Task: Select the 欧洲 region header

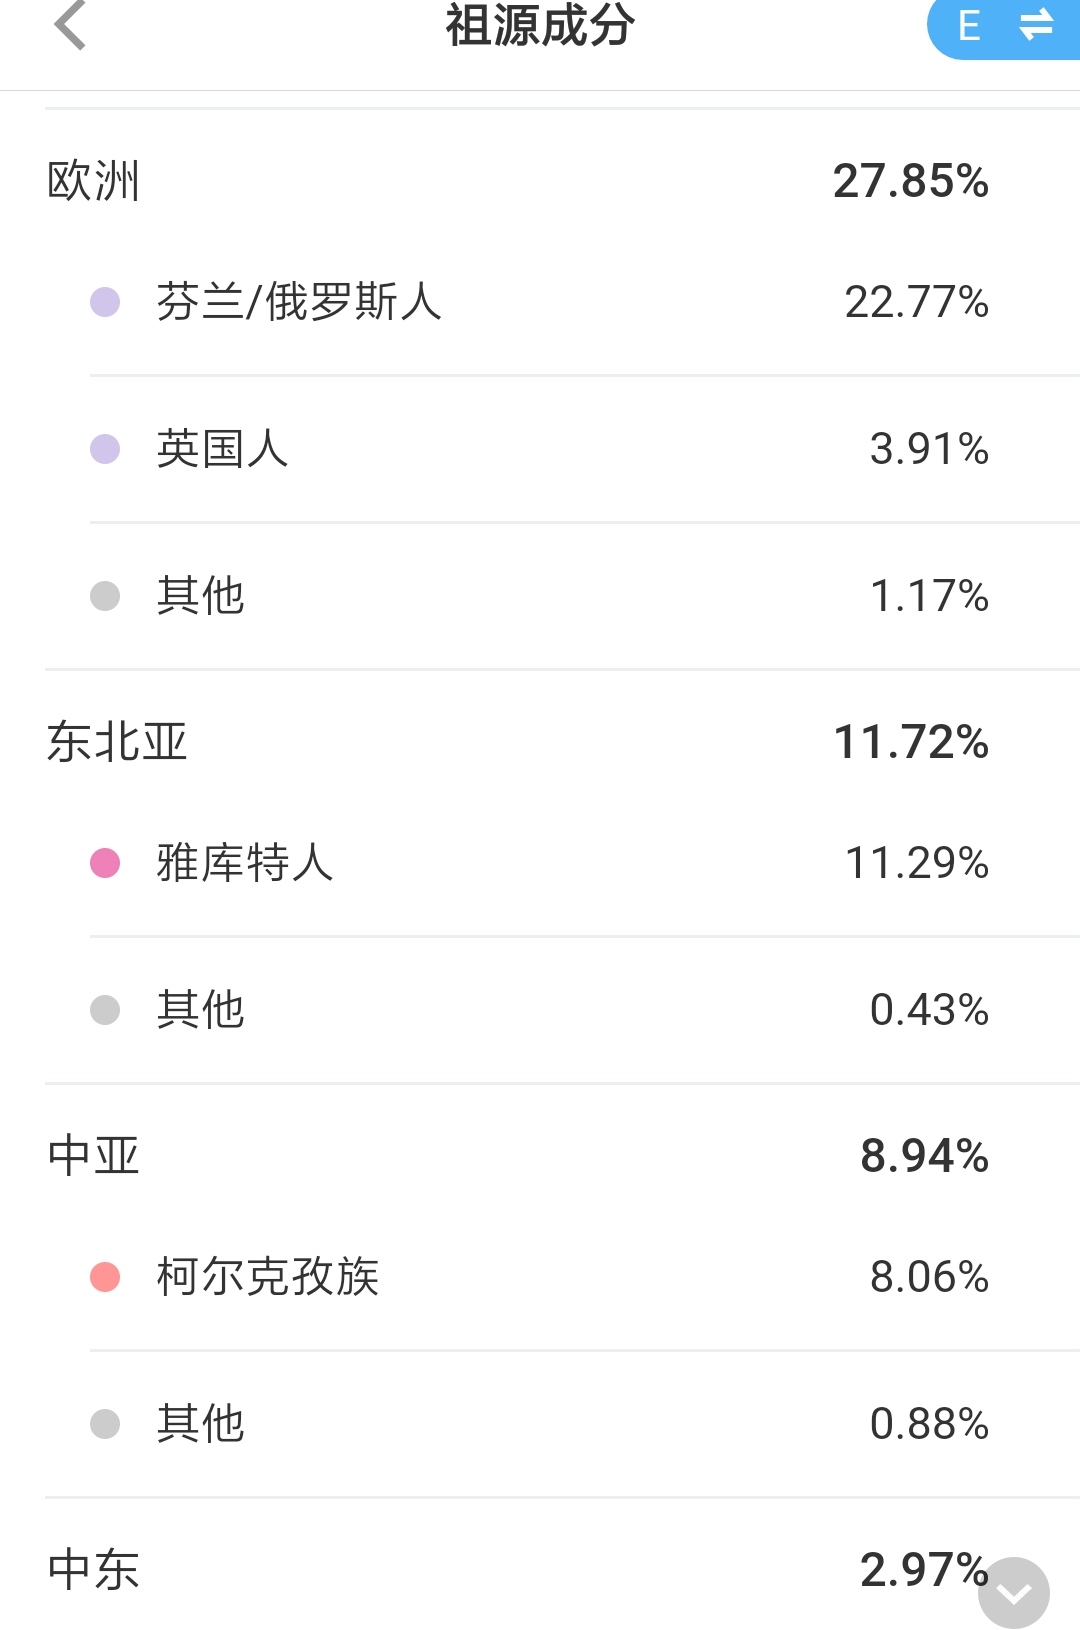Action: tap(540, 181)
